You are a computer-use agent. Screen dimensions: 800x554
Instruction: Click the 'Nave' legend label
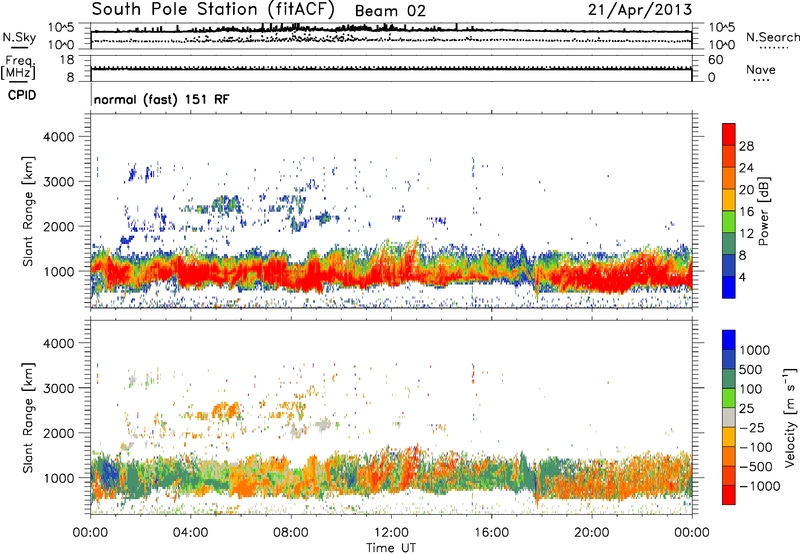pos(761,70)
